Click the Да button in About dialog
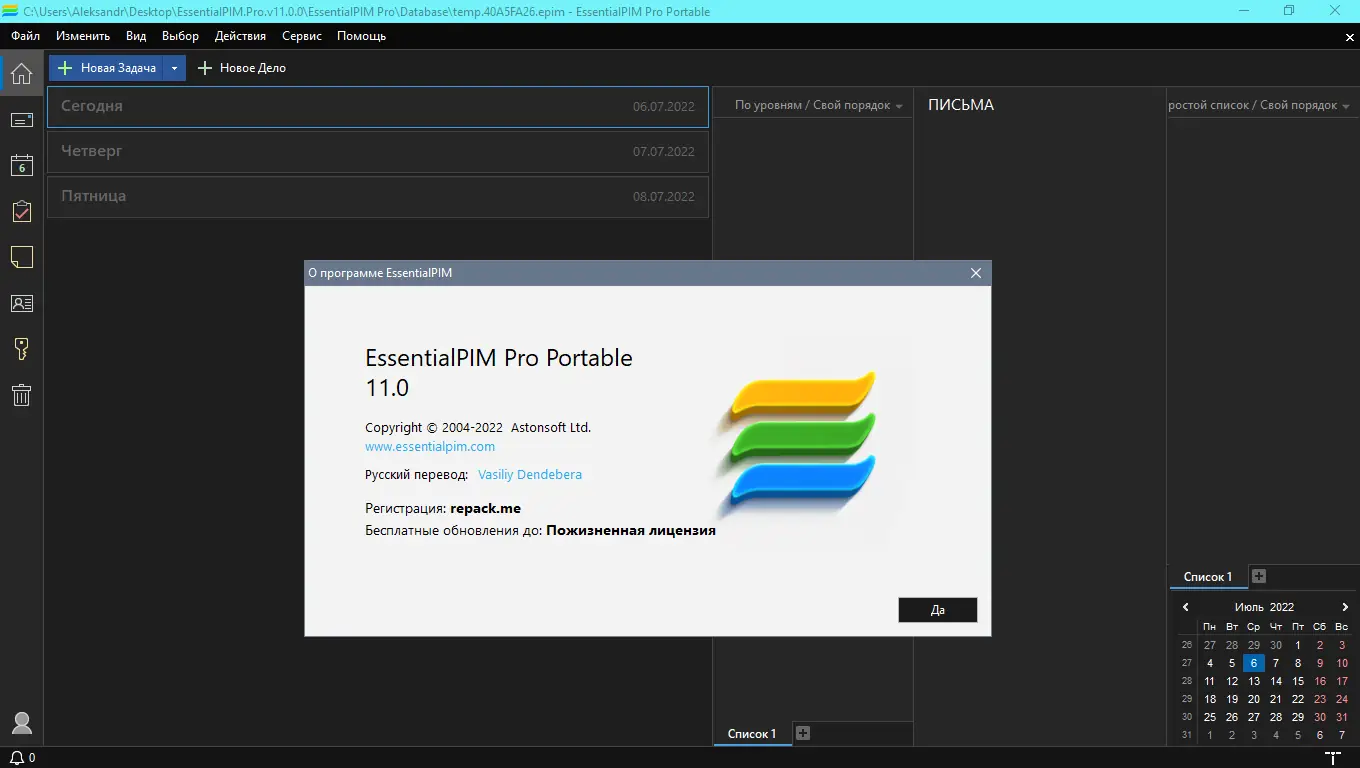The height and width of the screenshot is (768, 1360). [938, 610]
